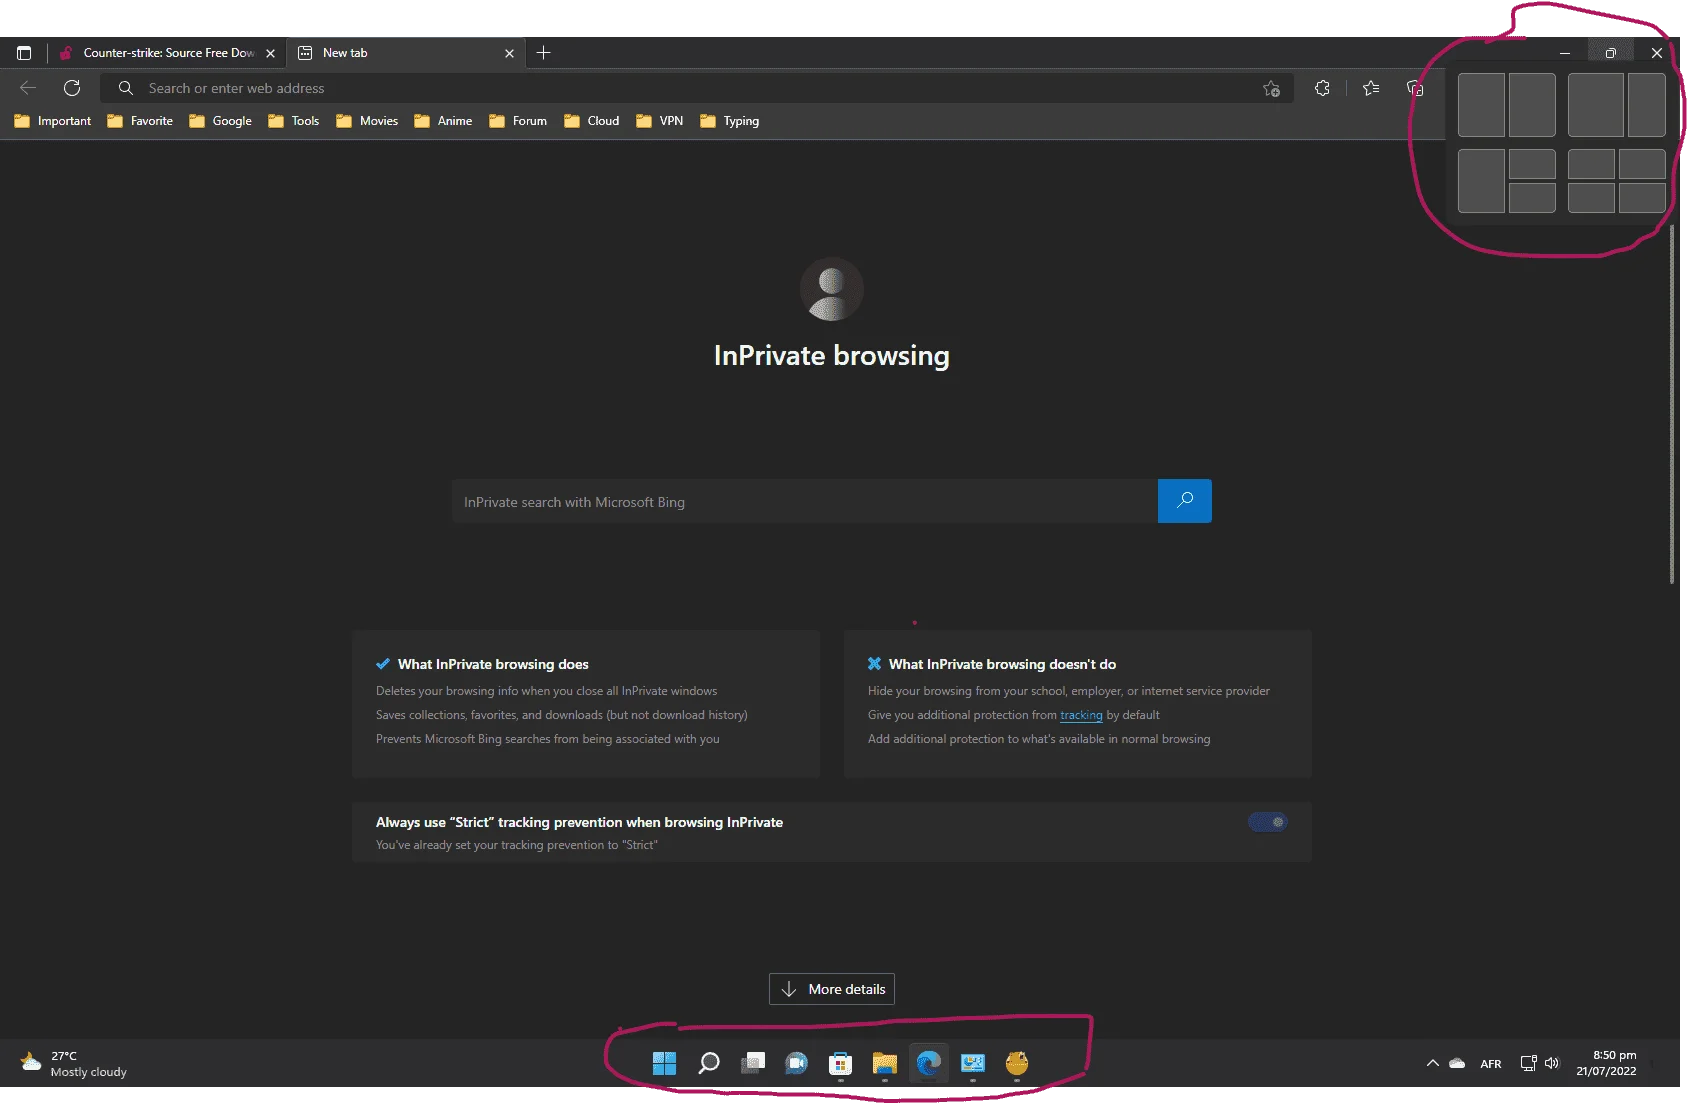Open the tab actions menu icon
Image resolution: width=1687 pixels, height=1104 pixels.
click(24, 53)
